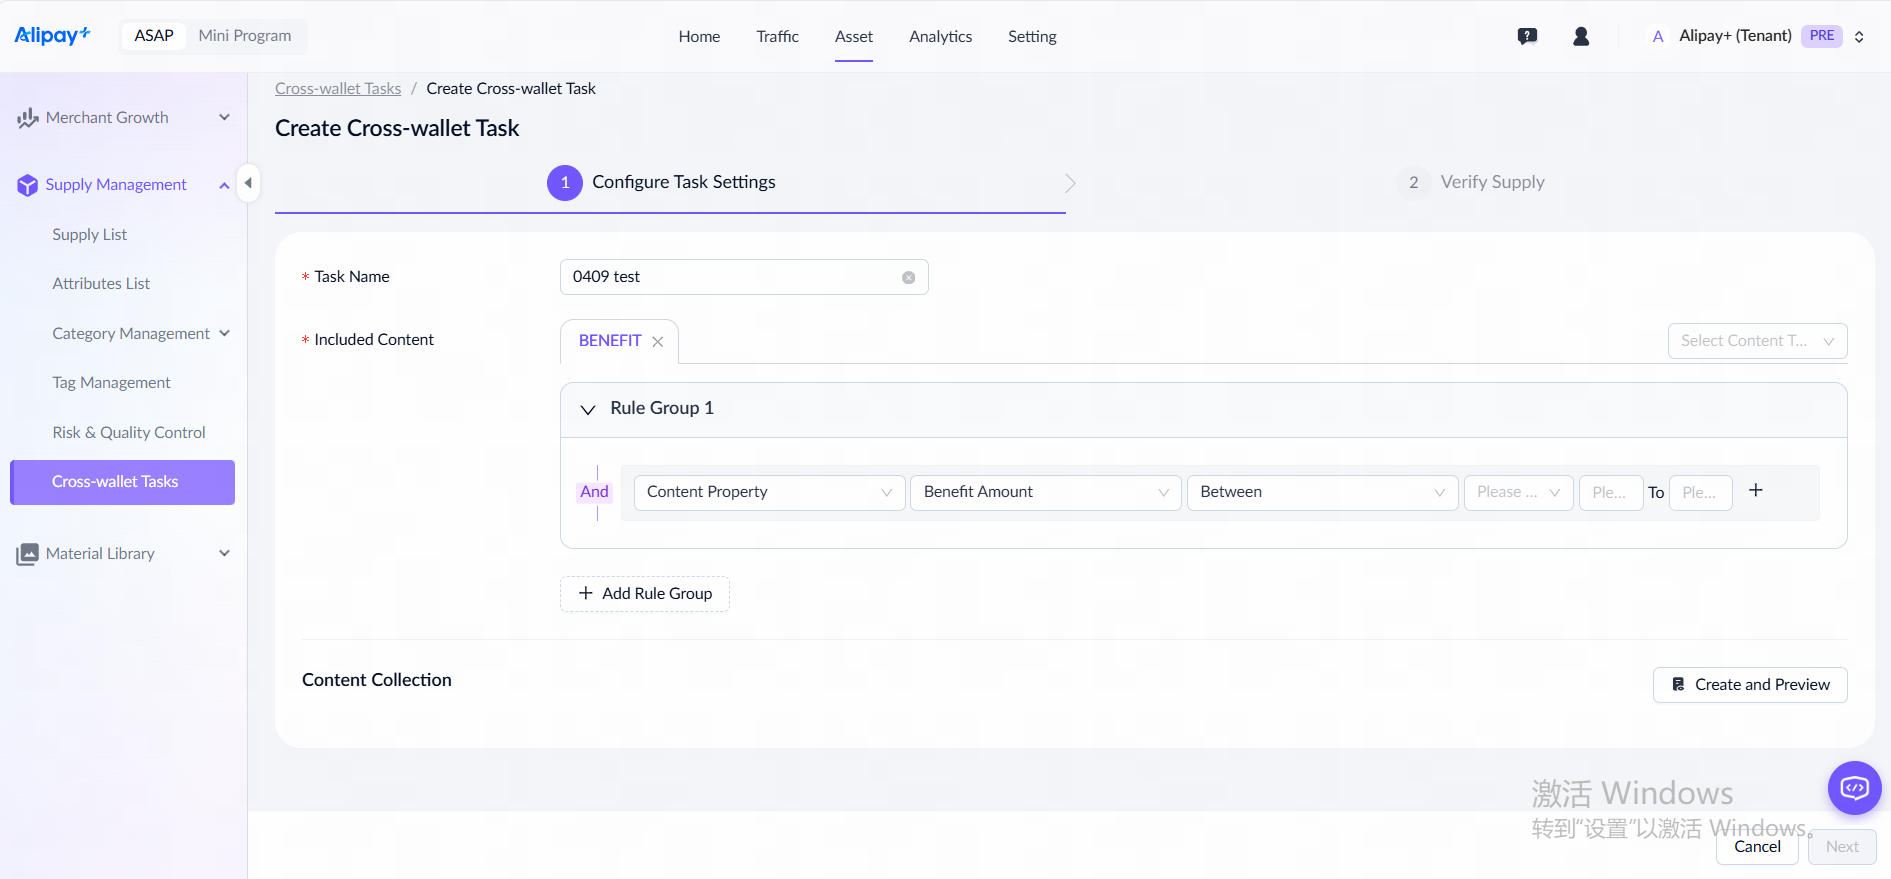Open the Between operator dropdown

coord(1321,492)
